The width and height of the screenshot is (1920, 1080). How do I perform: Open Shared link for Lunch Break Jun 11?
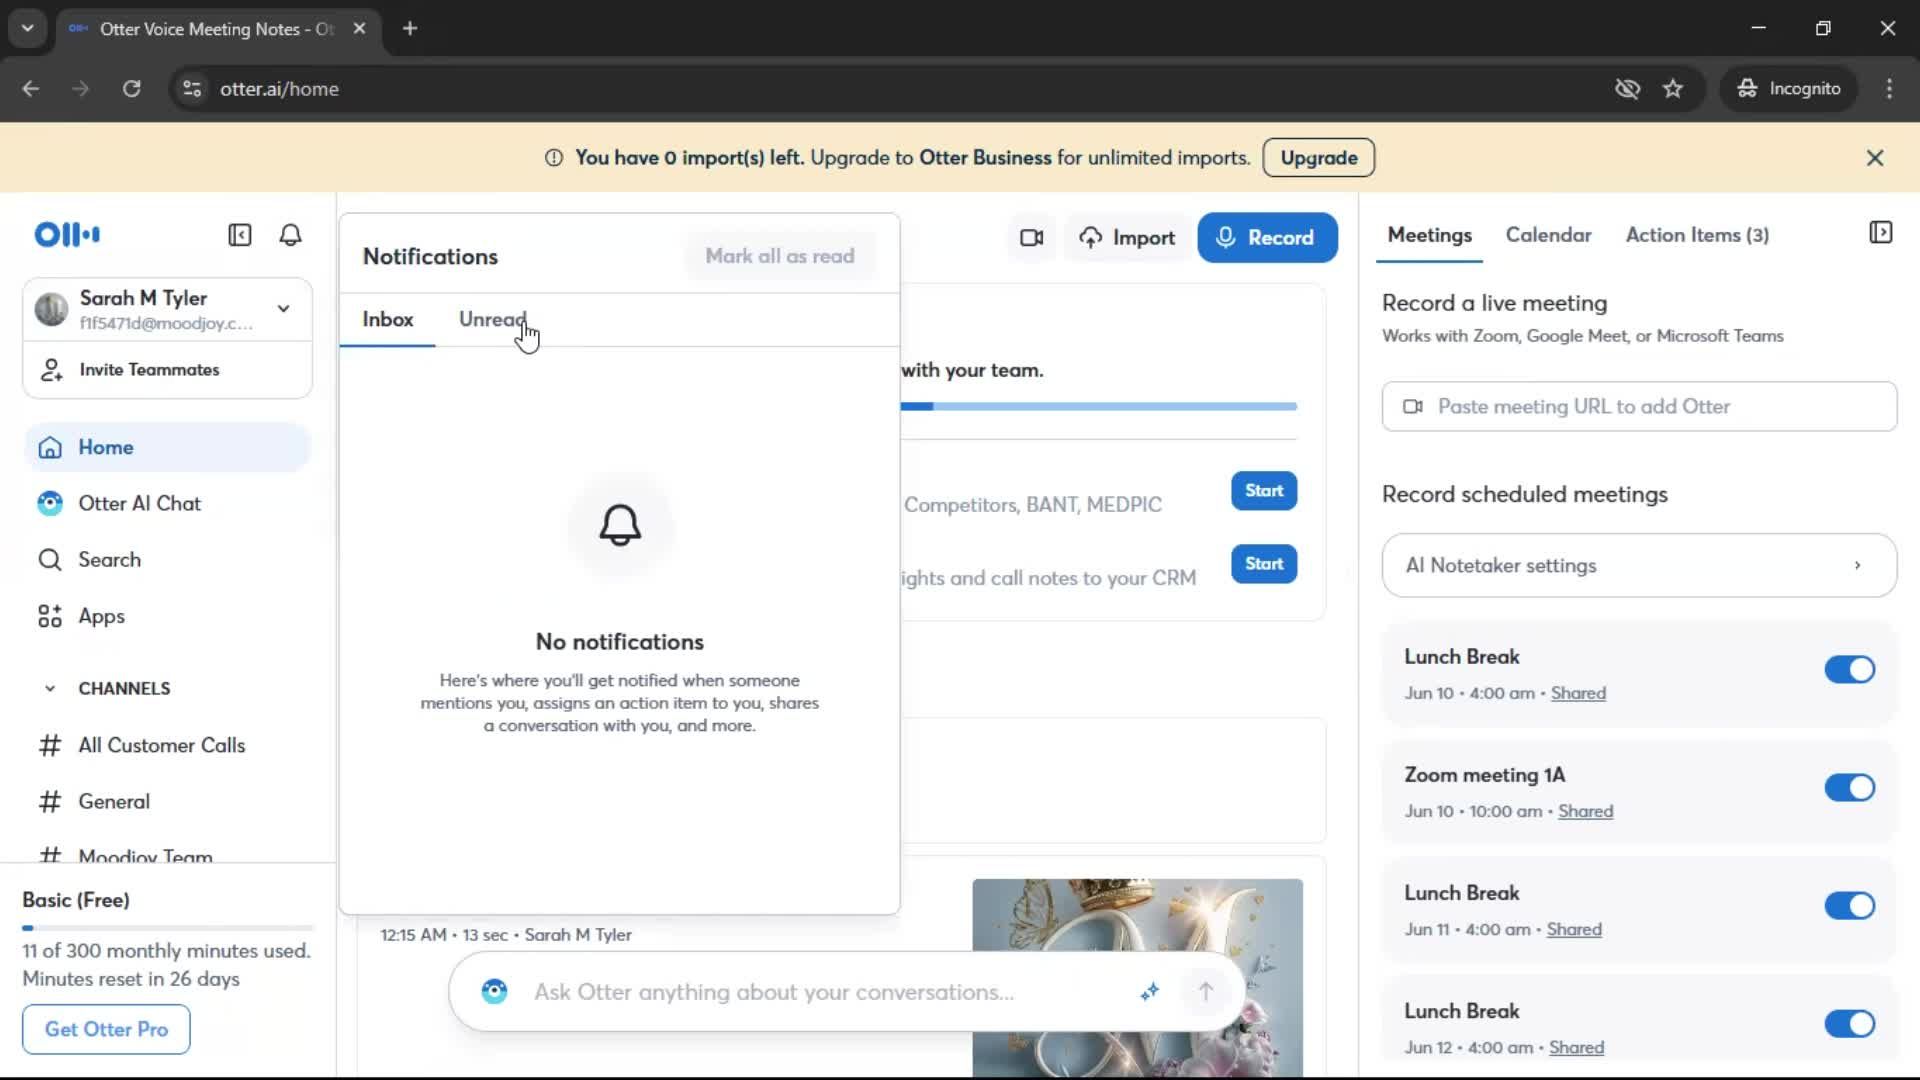(x=1574, y=929)
